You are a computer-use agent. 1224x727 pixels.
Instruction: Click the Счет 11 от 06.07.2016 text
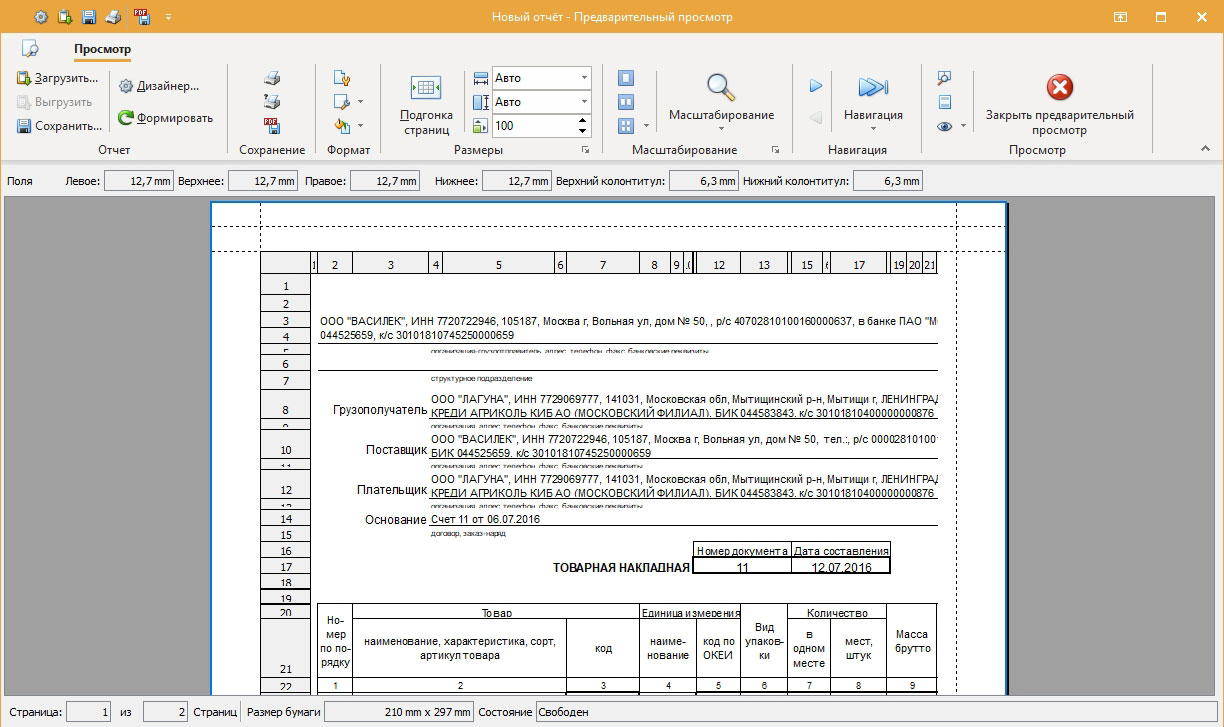485,520
